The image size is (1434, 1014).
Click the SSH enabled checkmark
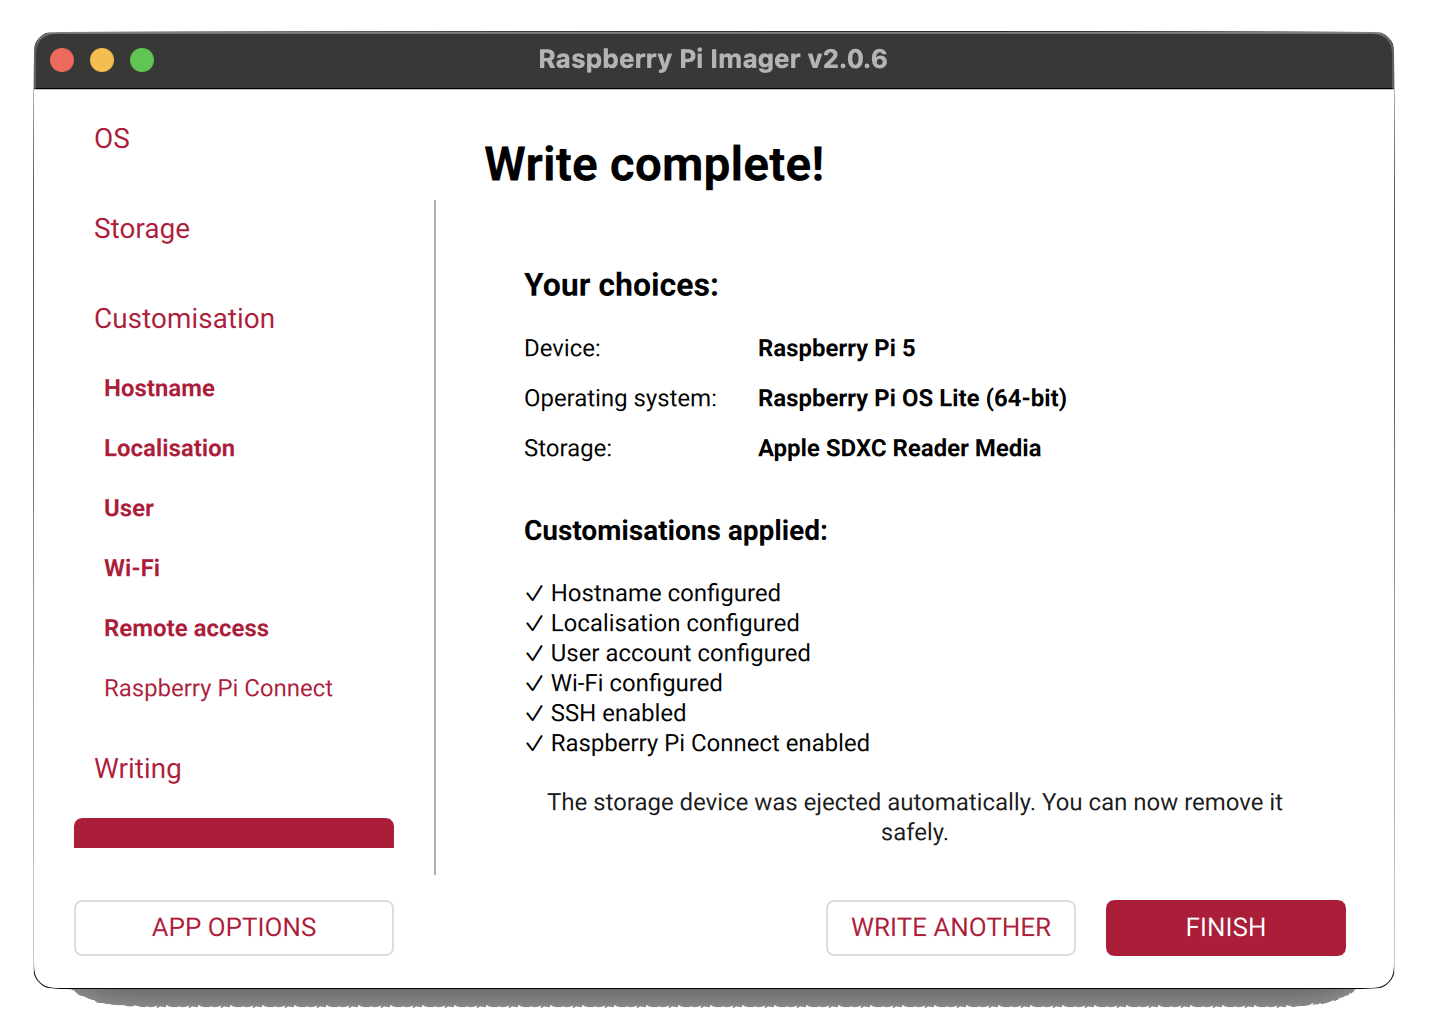[x=534, y=712]
